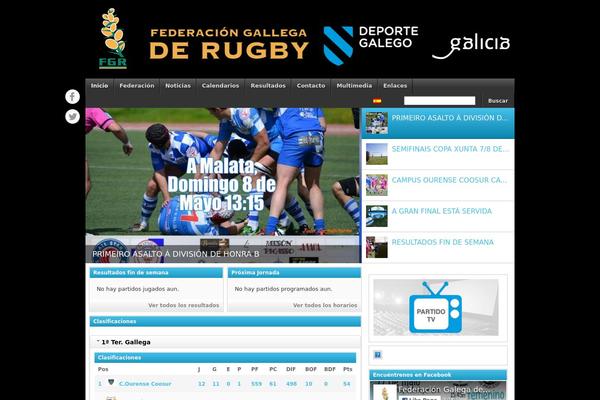Click 'No hay partidos programados aun.' text
The image size is (600, 400).
tap(284, 289)
